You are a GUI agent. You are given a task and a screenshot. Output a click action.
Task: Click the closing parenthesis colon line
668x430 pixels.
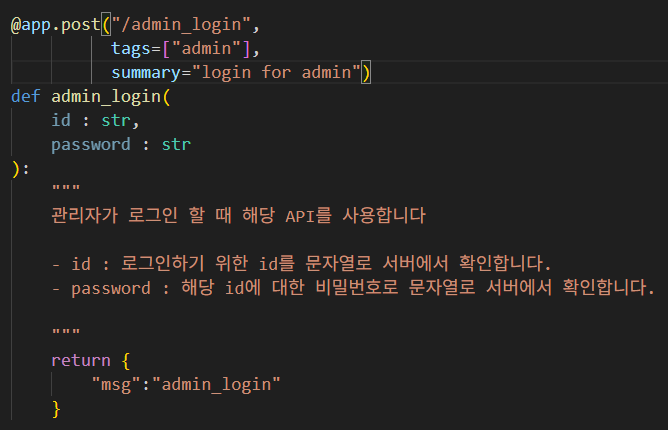20,169
